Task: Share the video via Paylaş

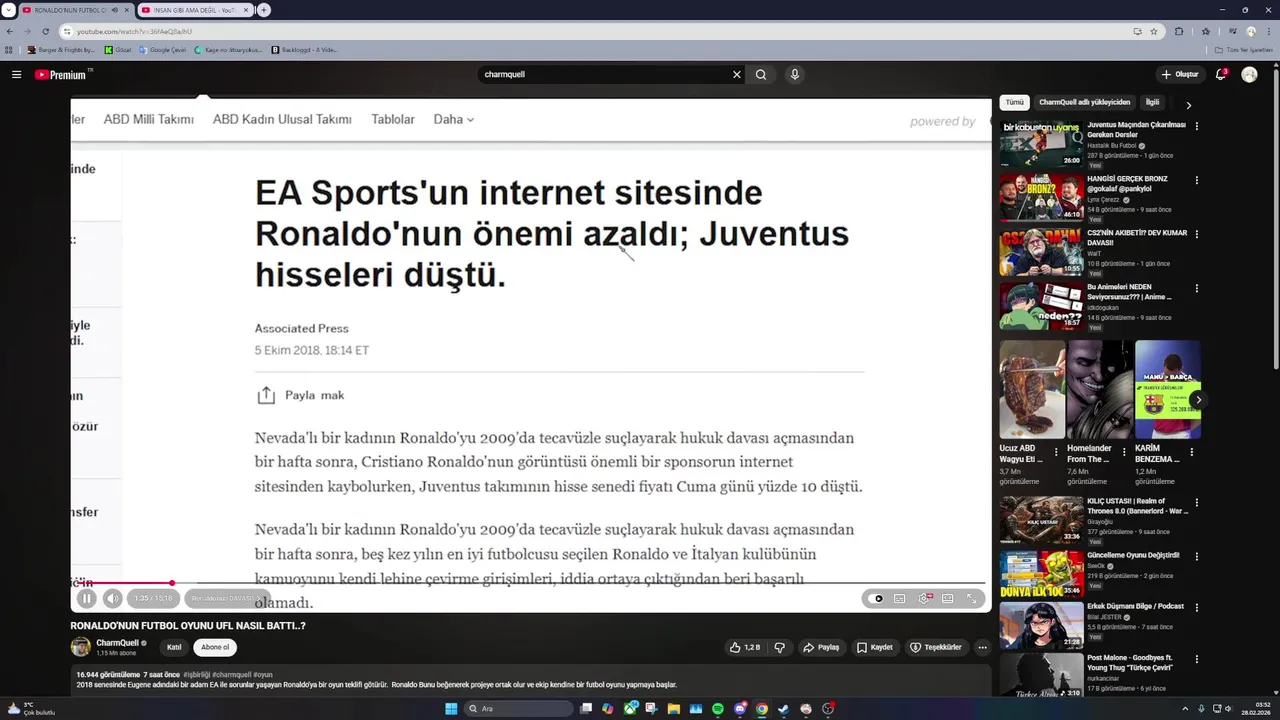Action: pos(821,647)
